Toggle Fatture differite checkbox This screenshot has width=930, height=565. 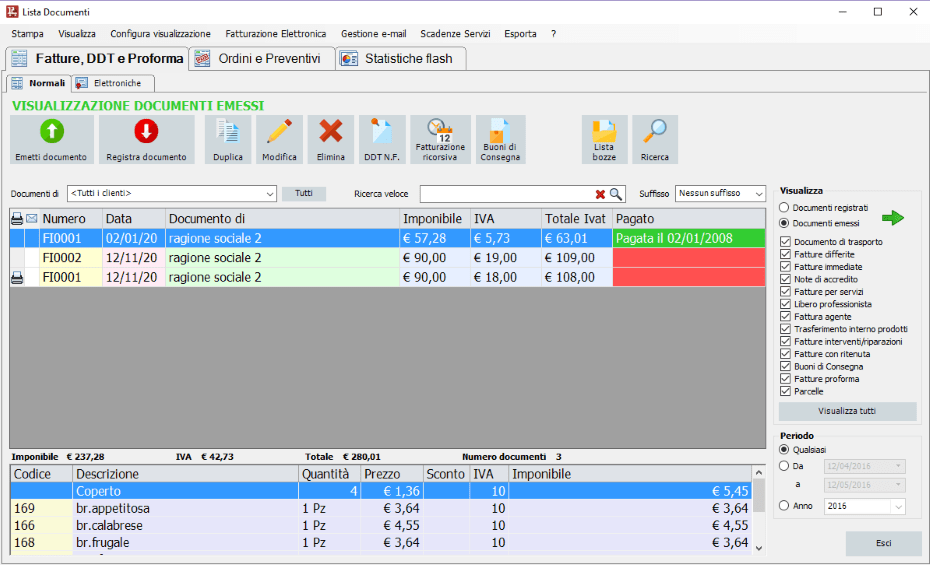[x=785, y=254]
